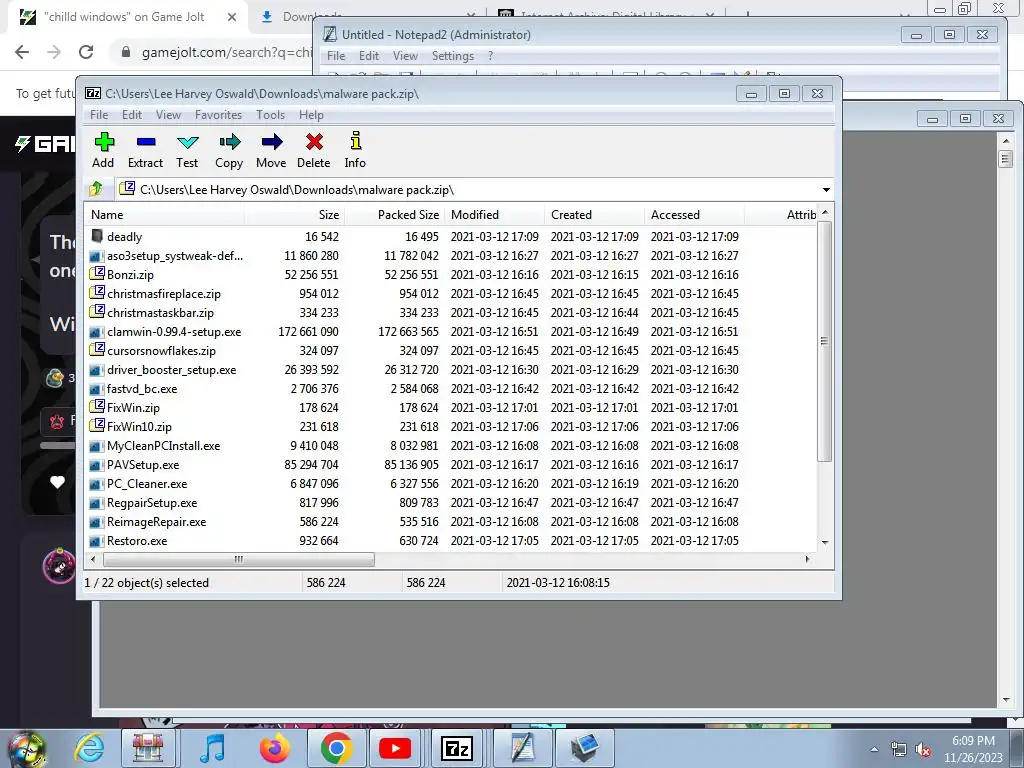The image size is (1024, 768).
Task: Open the Help menu in 7-Zip
Action: pos(311,115)
